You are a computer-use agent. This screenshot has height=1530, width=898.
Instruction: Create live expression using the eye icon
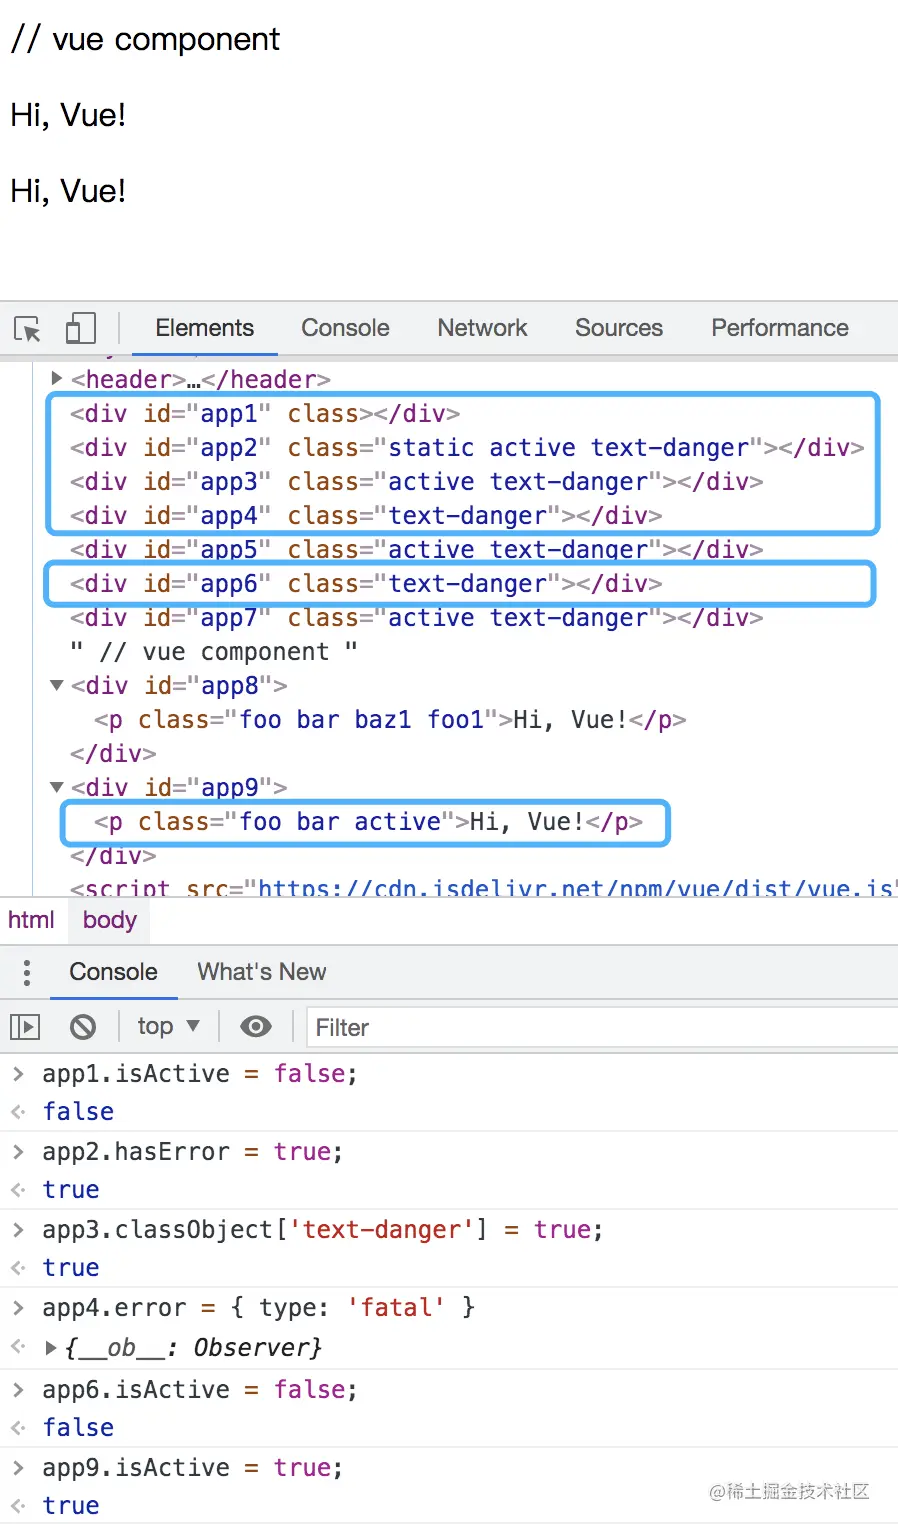coord(256,1026)
